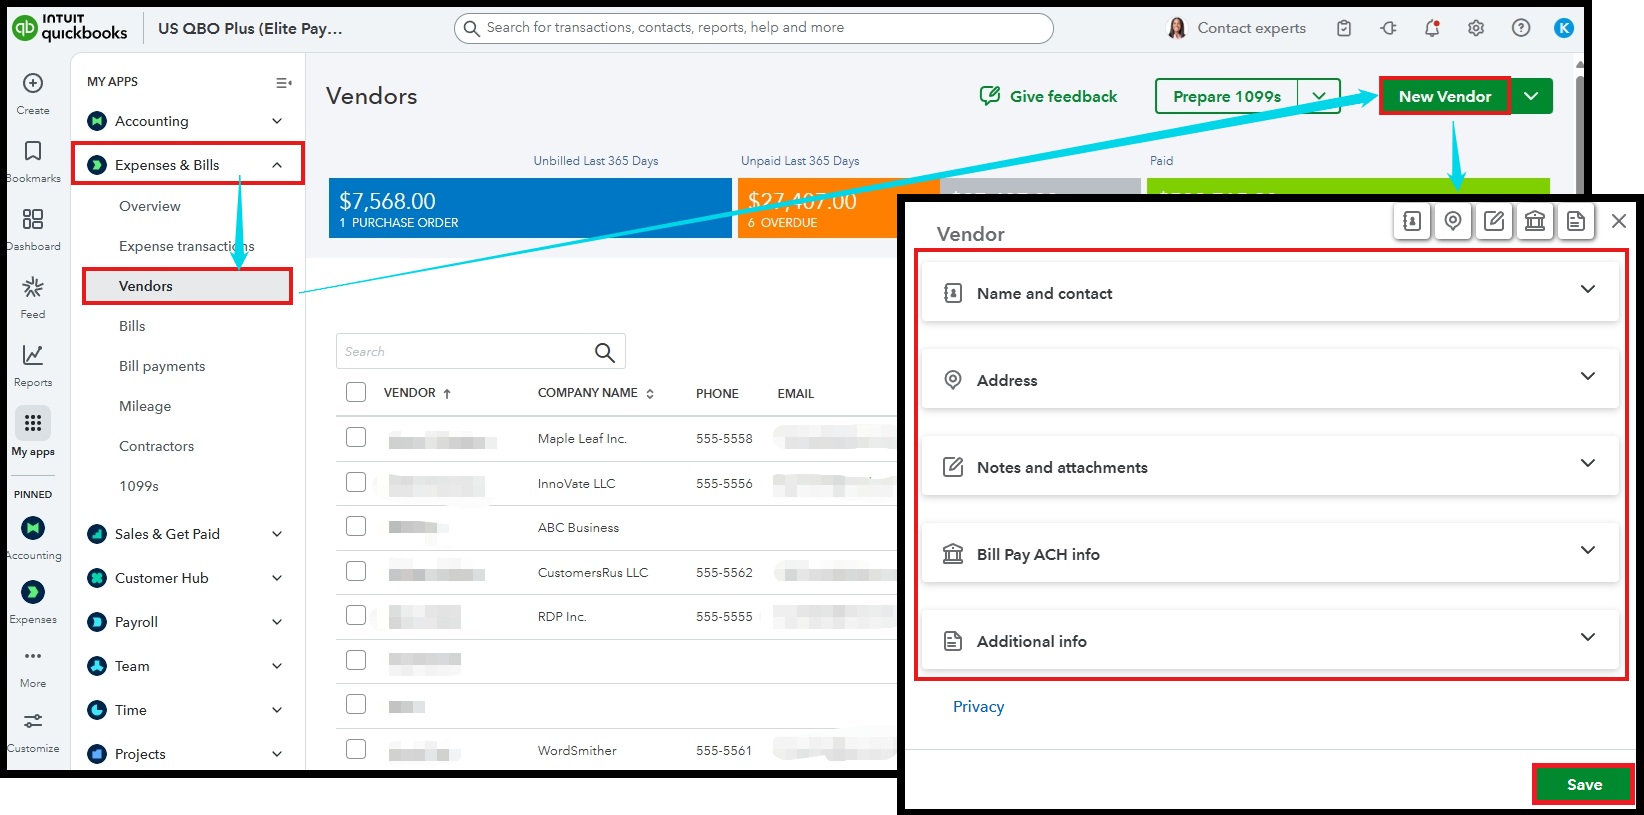Click the help question mark icon
The height and width of the screenshot is (815, 1644).
1521,28
